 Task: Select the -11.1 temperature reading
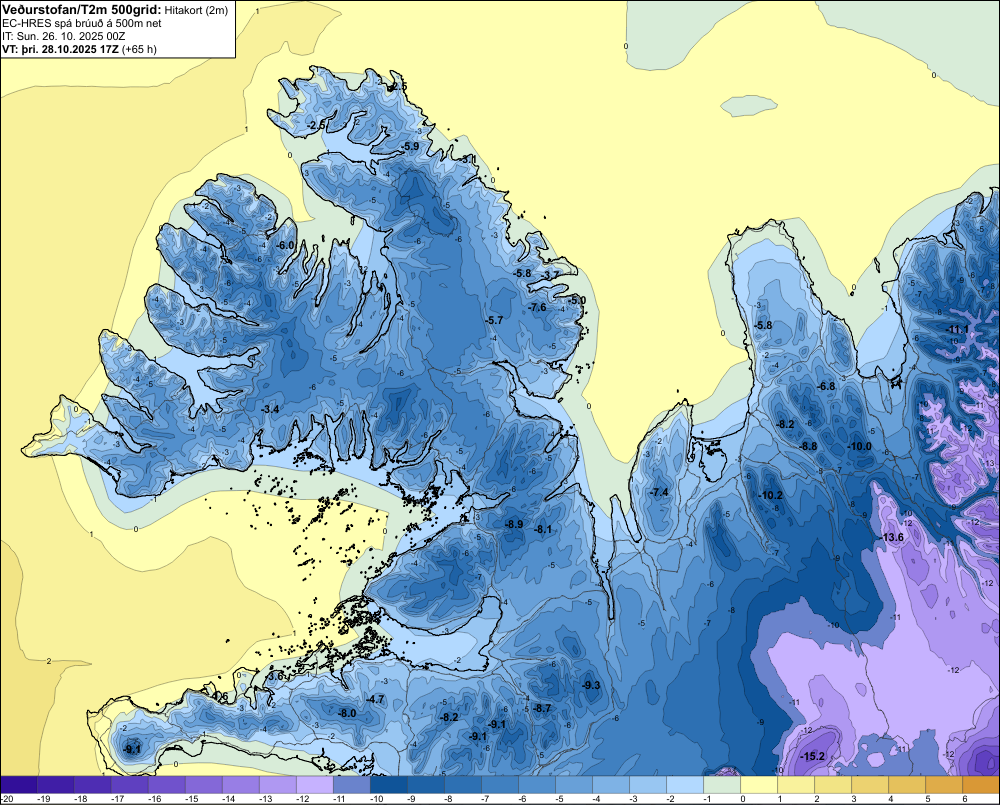point(957,330)
